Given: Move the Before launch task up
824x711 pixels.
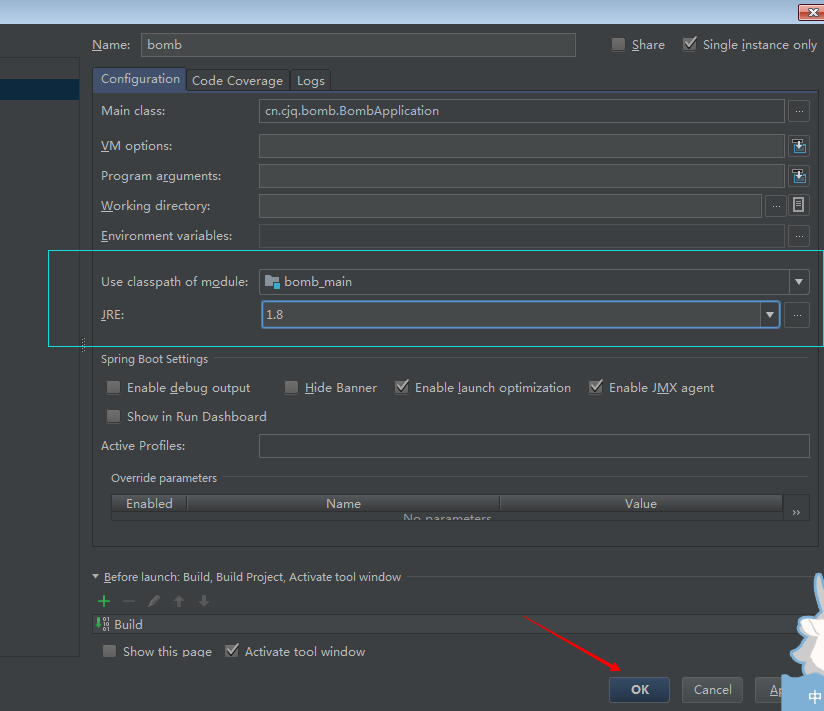Looking at the screenshot, I should coord(179,601).
